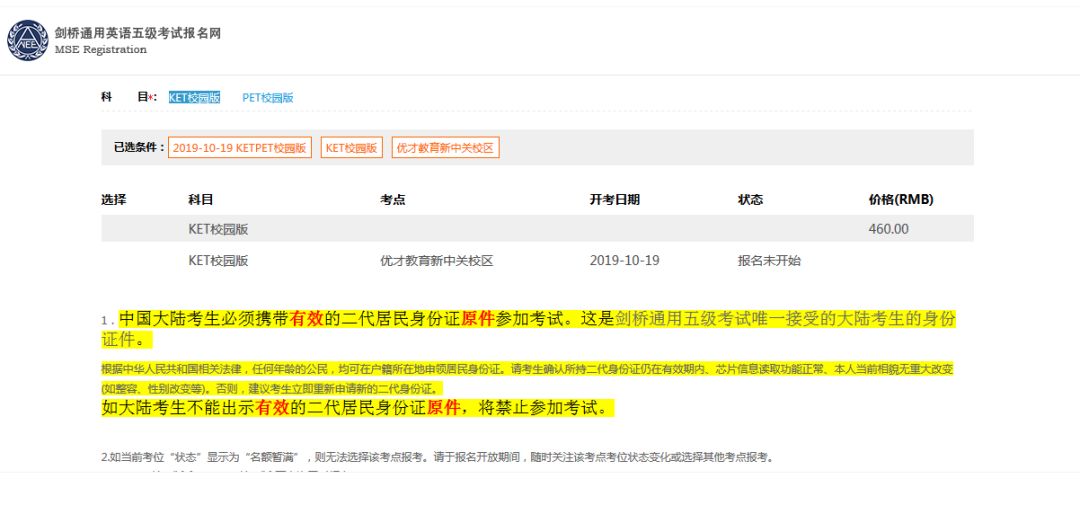This screenshot has width=1080, height=514.
Task: Click the 选择 column header
Action: [114, 200]
